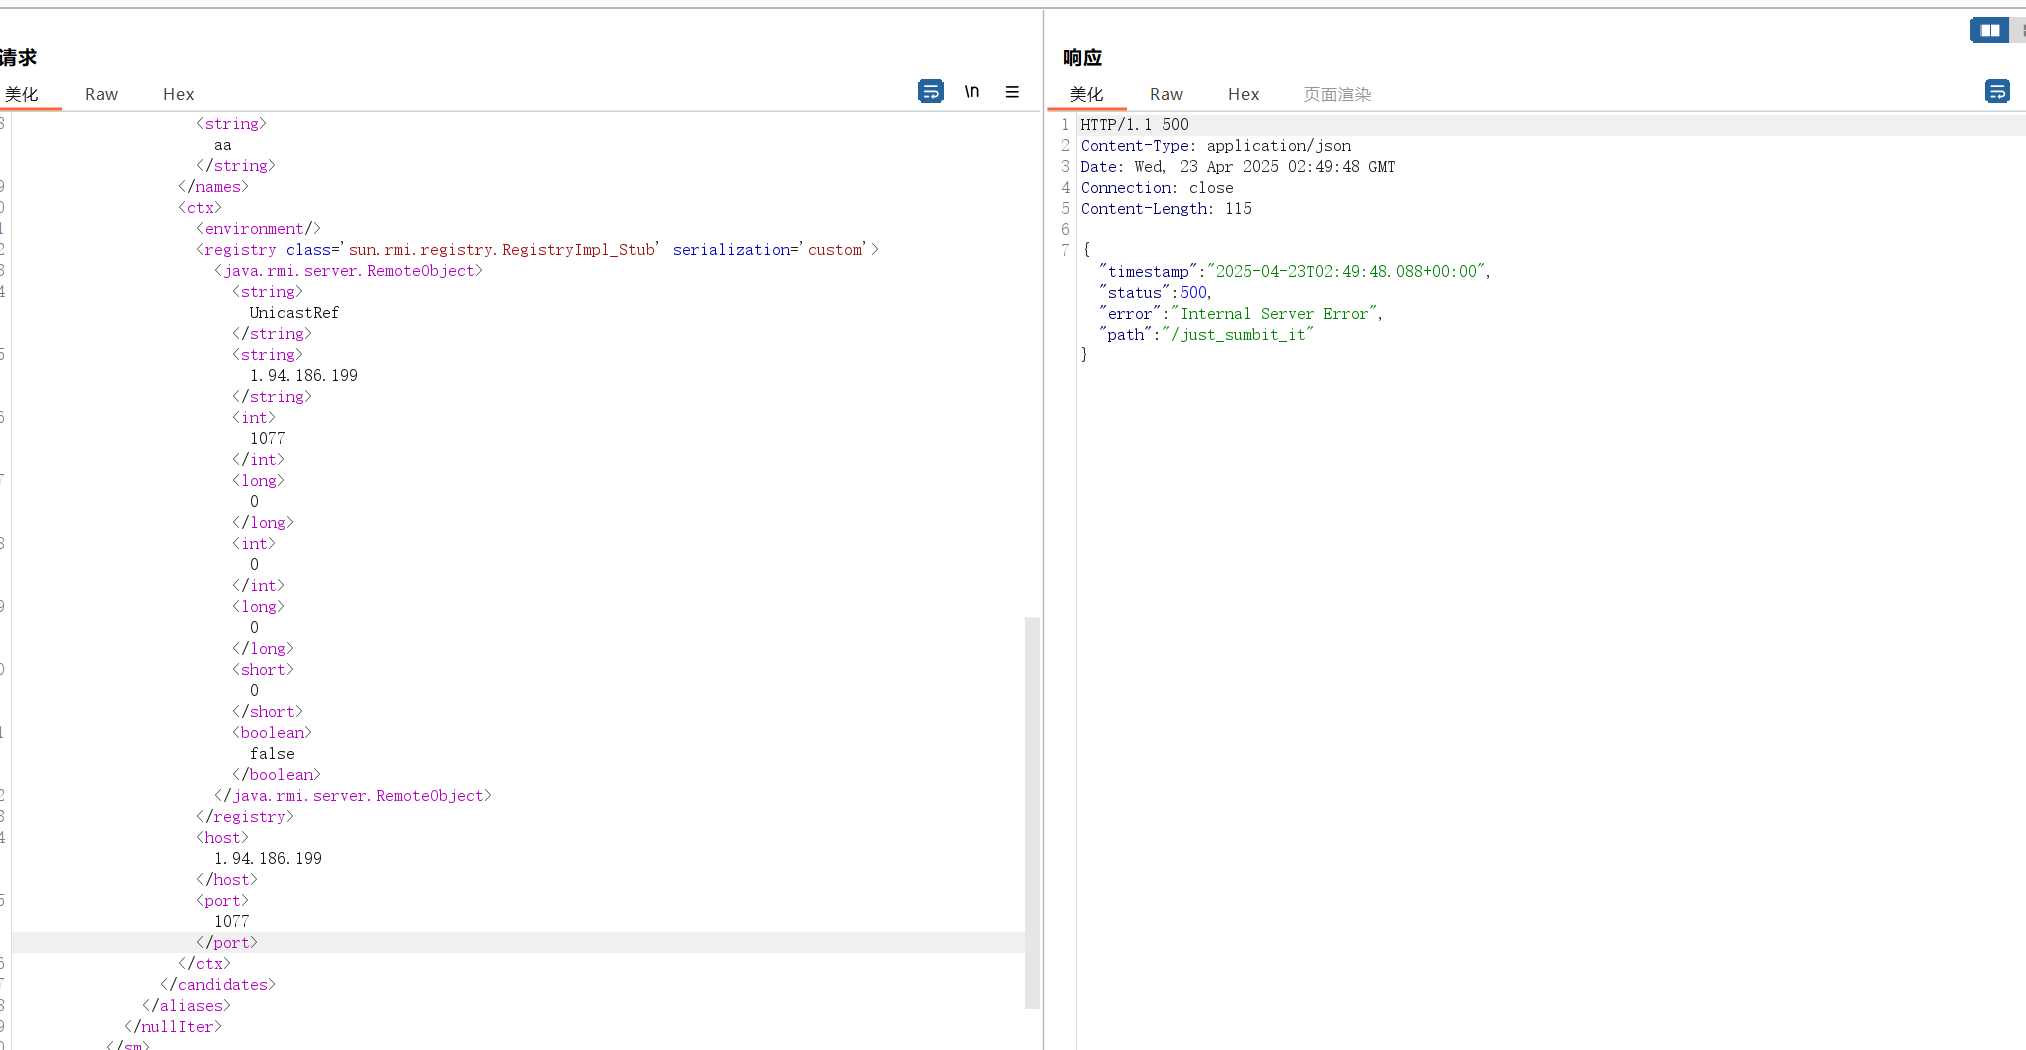Switch response view to Raw tab
This screenshot has height=1050, width=2026.
(x=1166, y=94)
